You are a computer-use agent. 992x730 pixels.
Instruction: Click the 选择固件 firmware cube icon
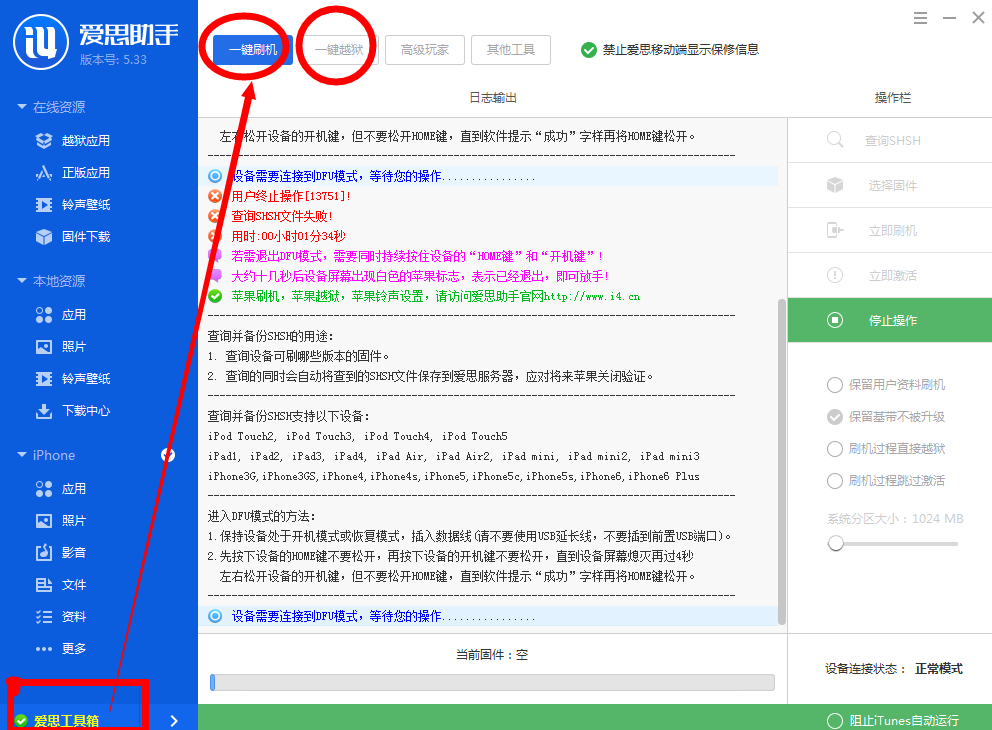pyautogui.click(x=836, y=184)
